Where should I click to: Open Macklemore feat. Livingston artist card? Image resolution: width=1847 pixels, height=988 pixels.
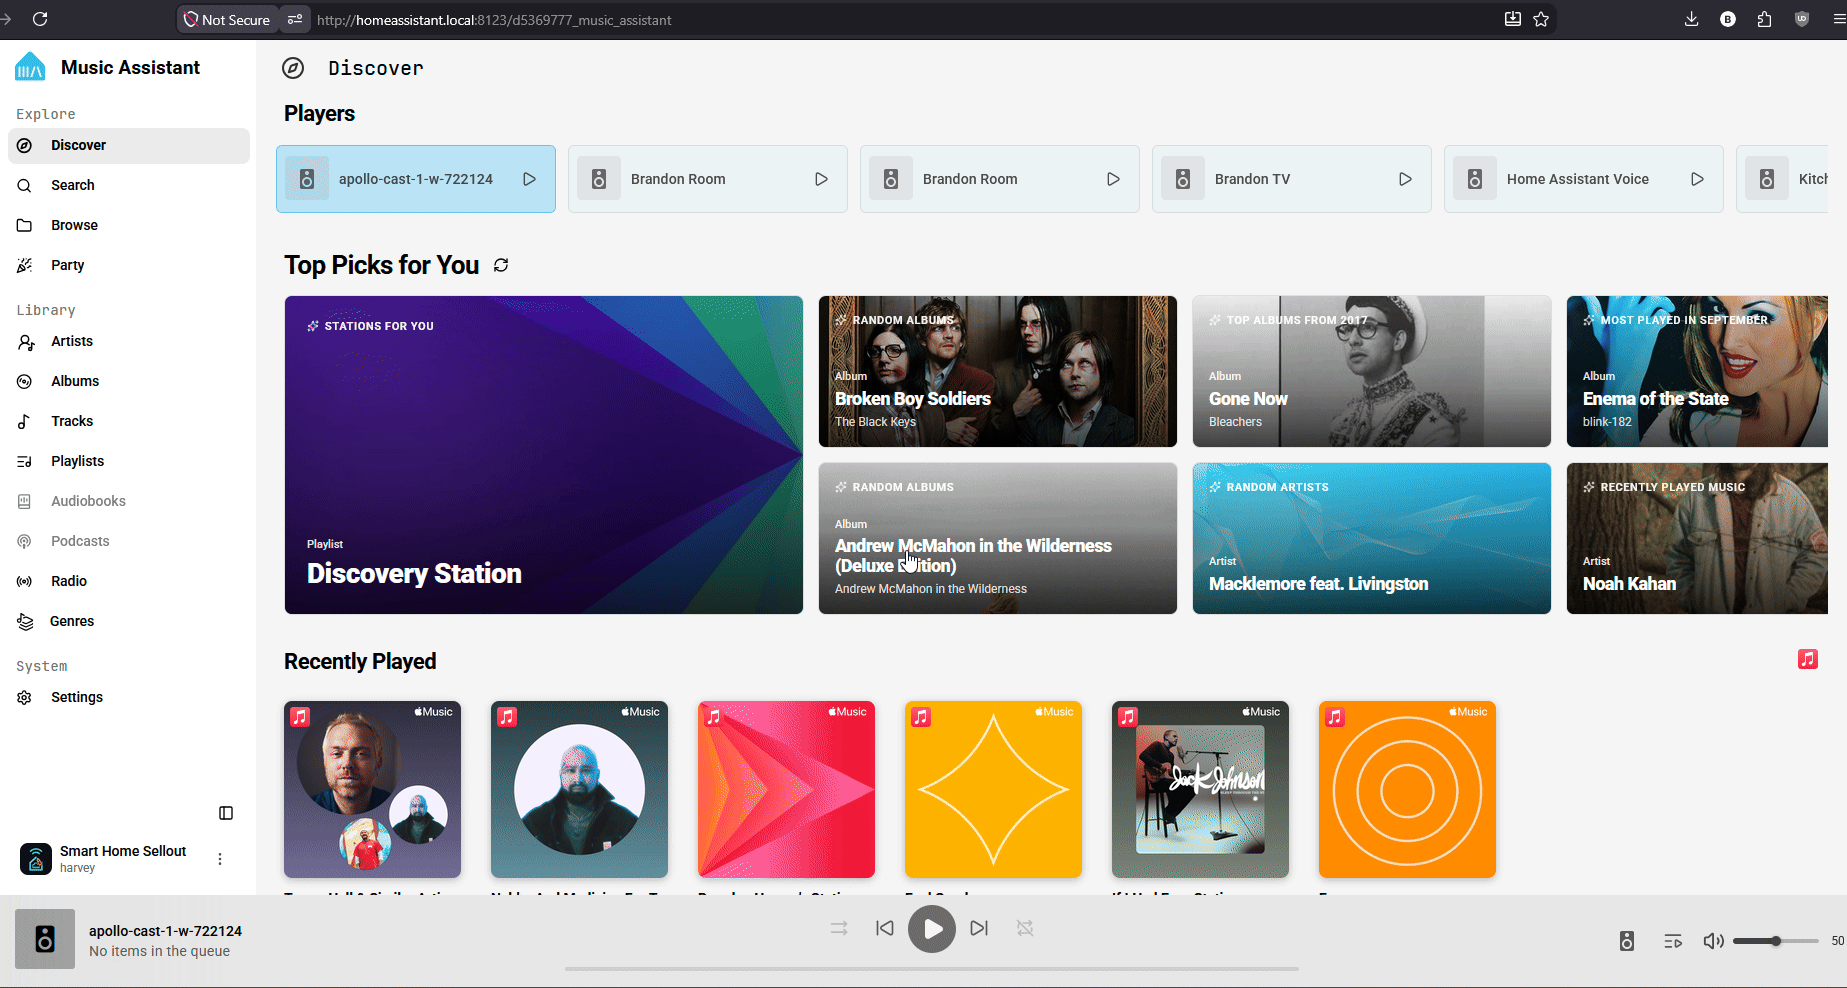point(1372,538)
